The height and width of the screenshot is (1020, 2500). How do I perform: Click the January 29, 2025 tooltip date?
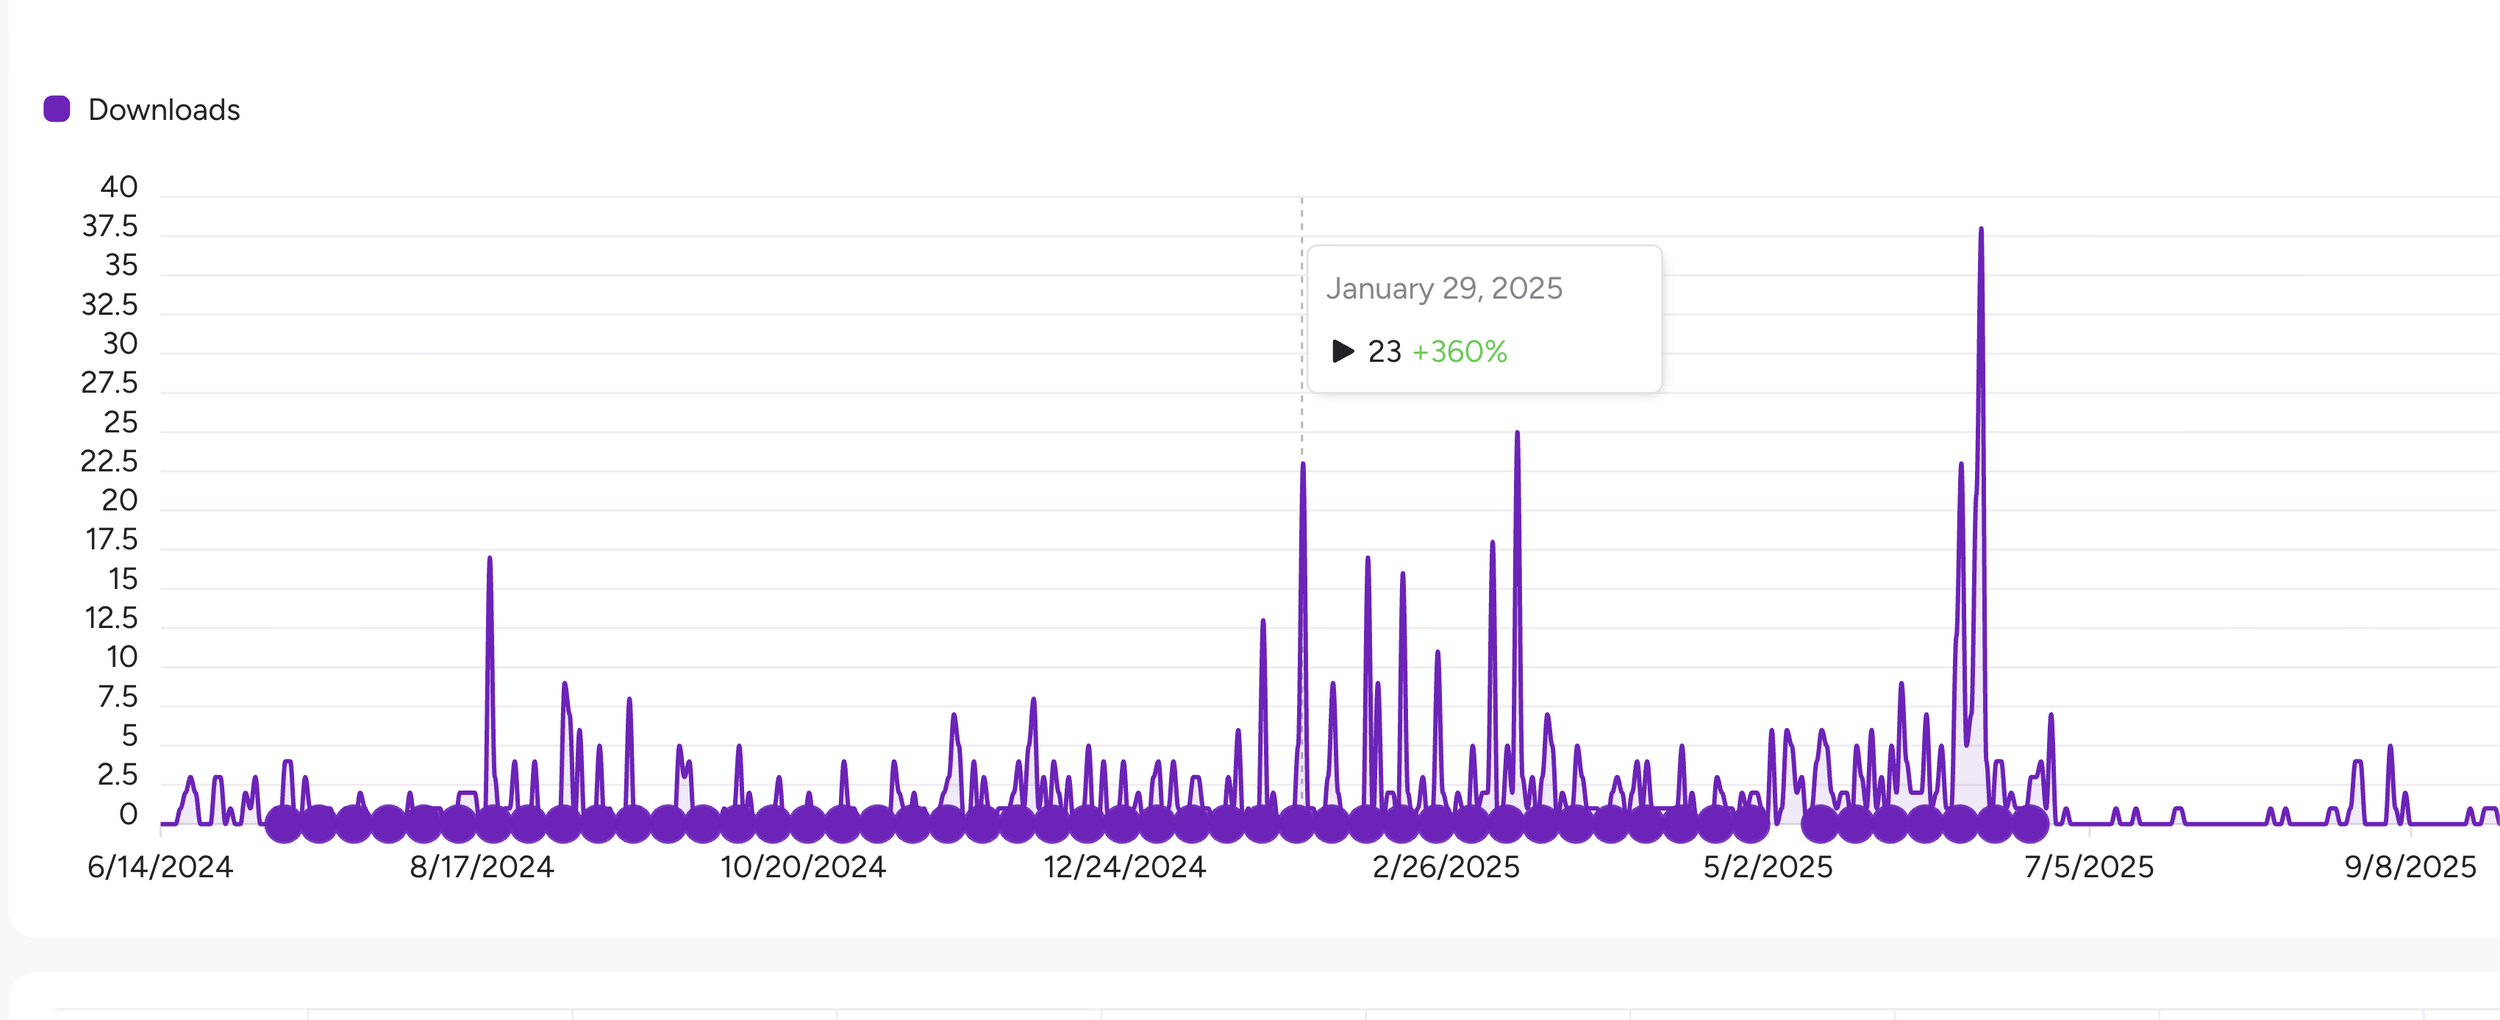[1444, 288]
